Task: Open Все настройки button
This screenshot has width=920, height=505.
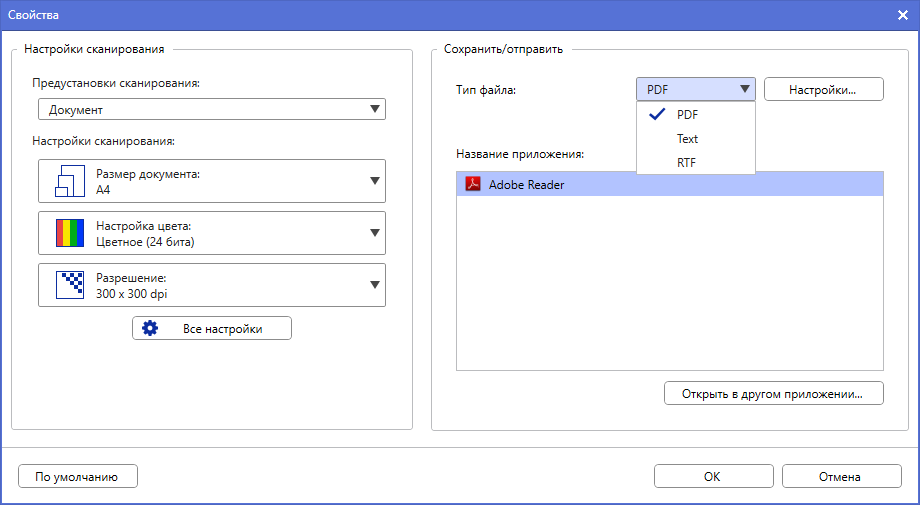Action: [x=212, y=328]
